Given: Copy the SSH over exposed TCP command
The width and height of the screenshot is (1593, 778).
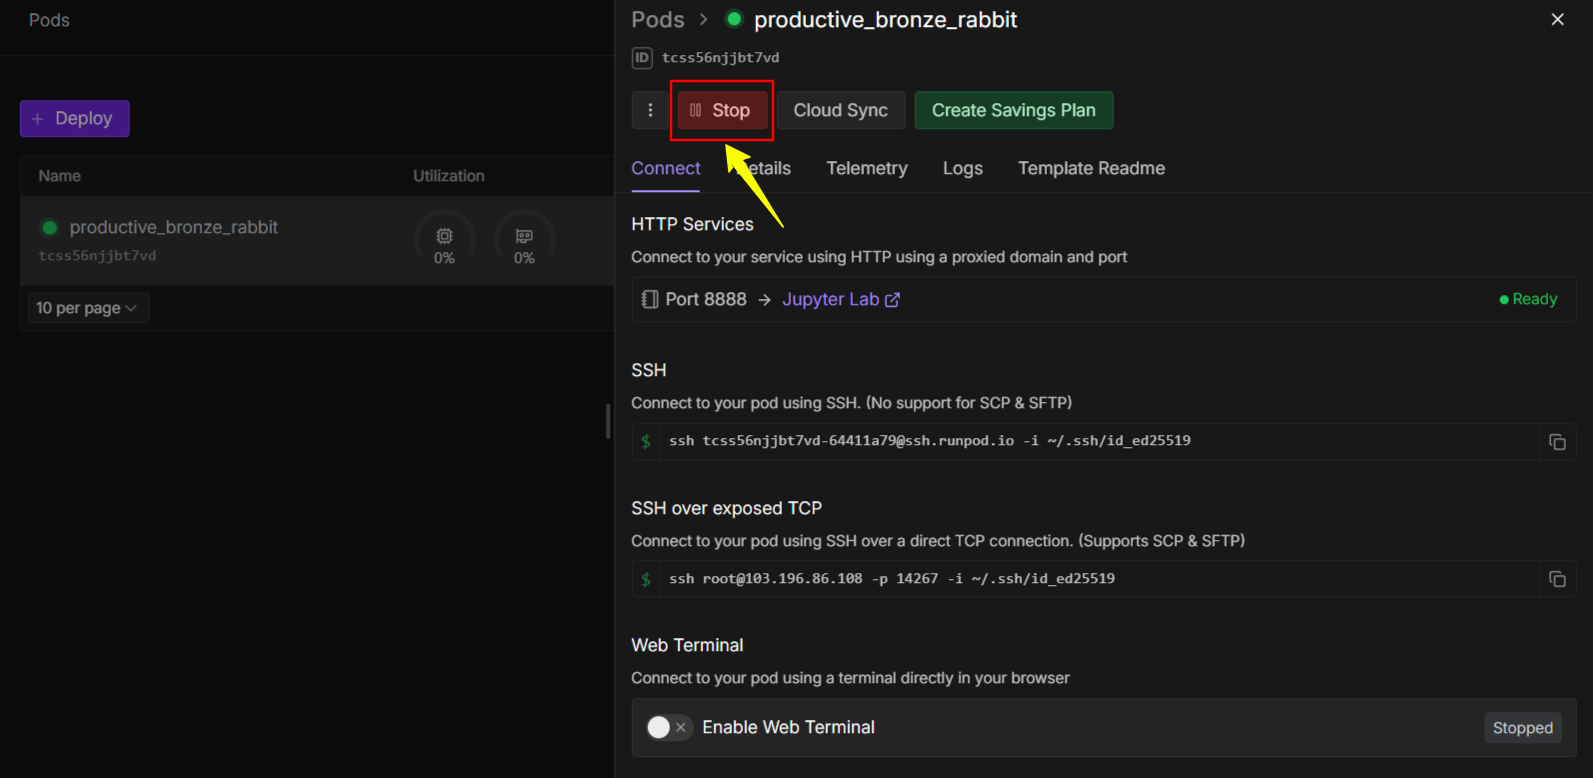Looking at the screenshot, I should tap(1557, 579).
